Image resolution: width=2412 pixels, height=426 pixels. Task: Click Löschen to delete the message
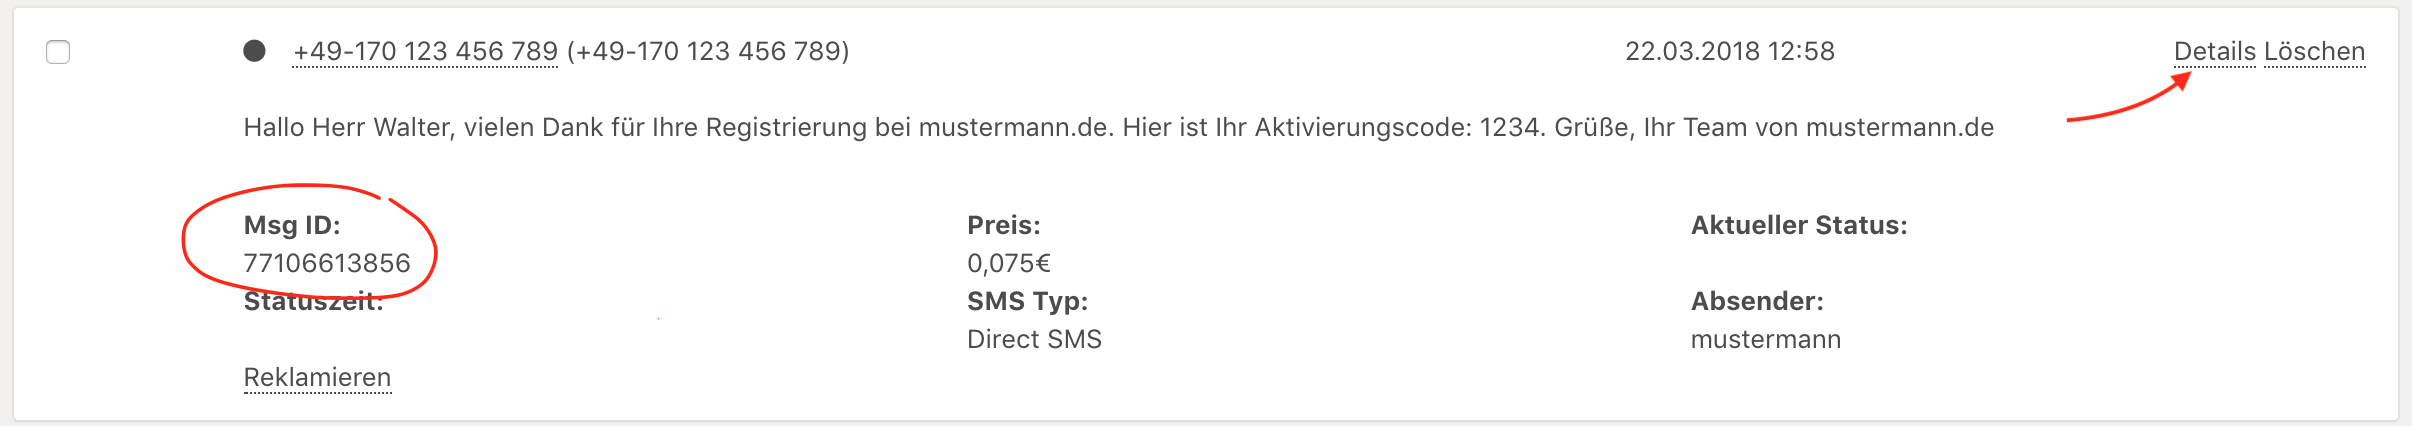tap(2314, 51)
